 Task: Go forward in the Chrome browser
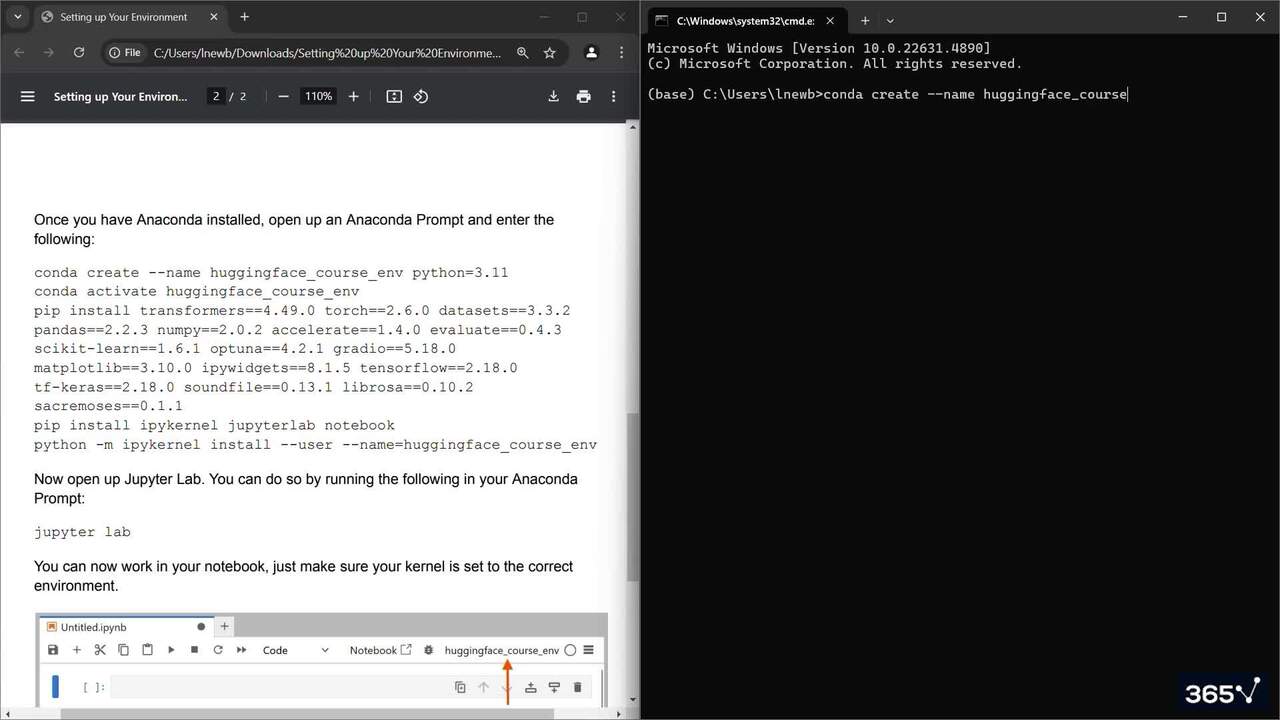pyautogui.click(x=49, y=52)
